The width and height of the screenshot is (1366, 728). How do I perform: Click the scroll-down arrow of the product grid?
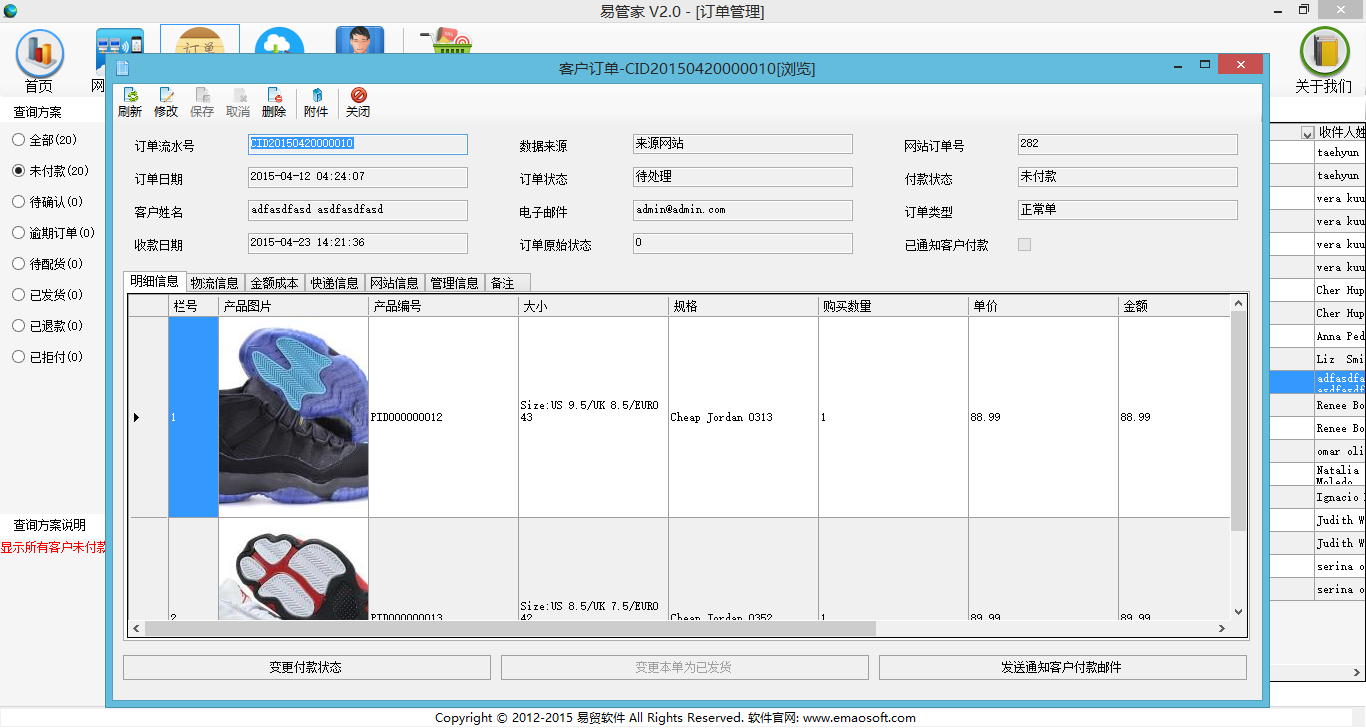(1238, 611)
